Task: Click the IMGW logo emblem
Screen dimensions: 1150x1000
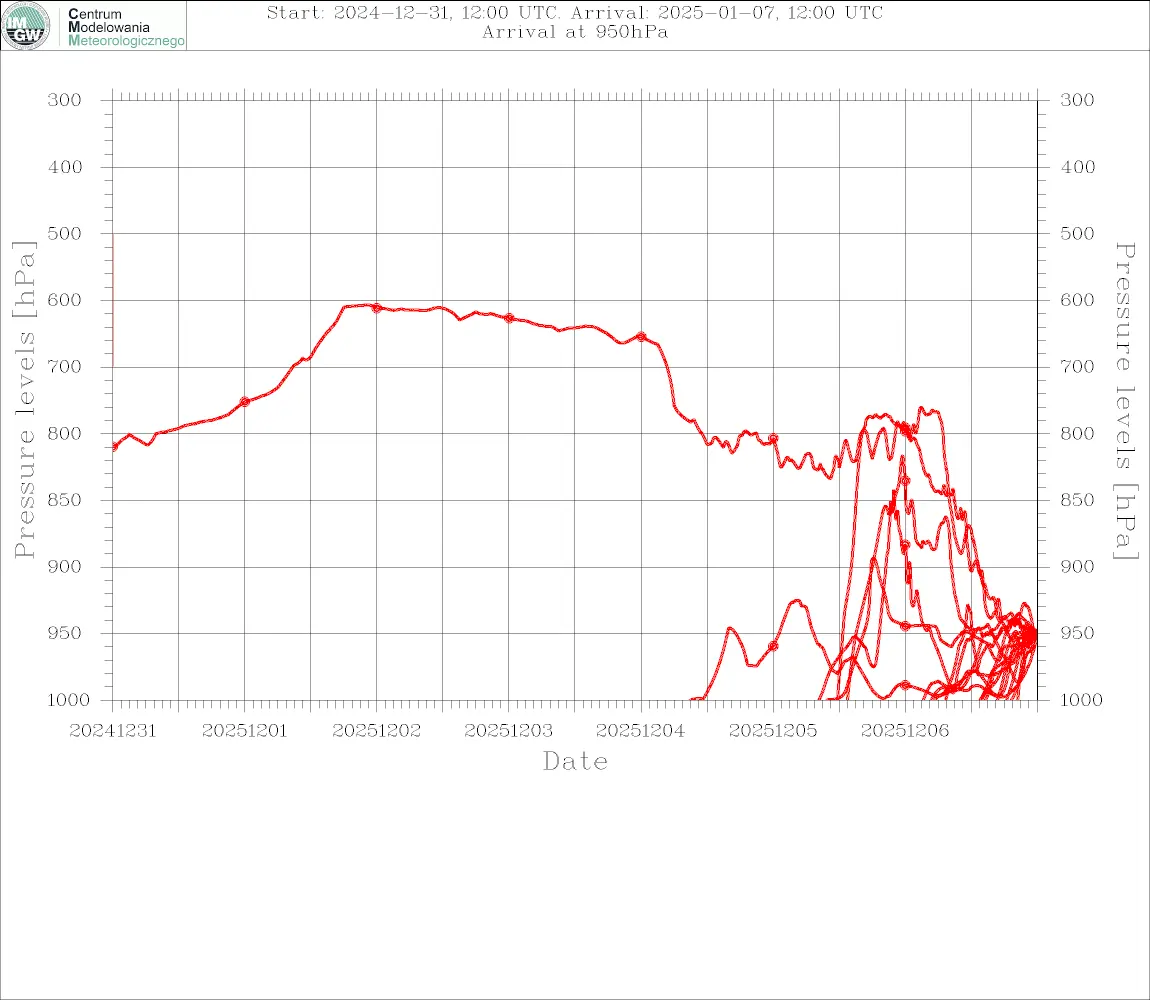Action: [x=26, y=26]
